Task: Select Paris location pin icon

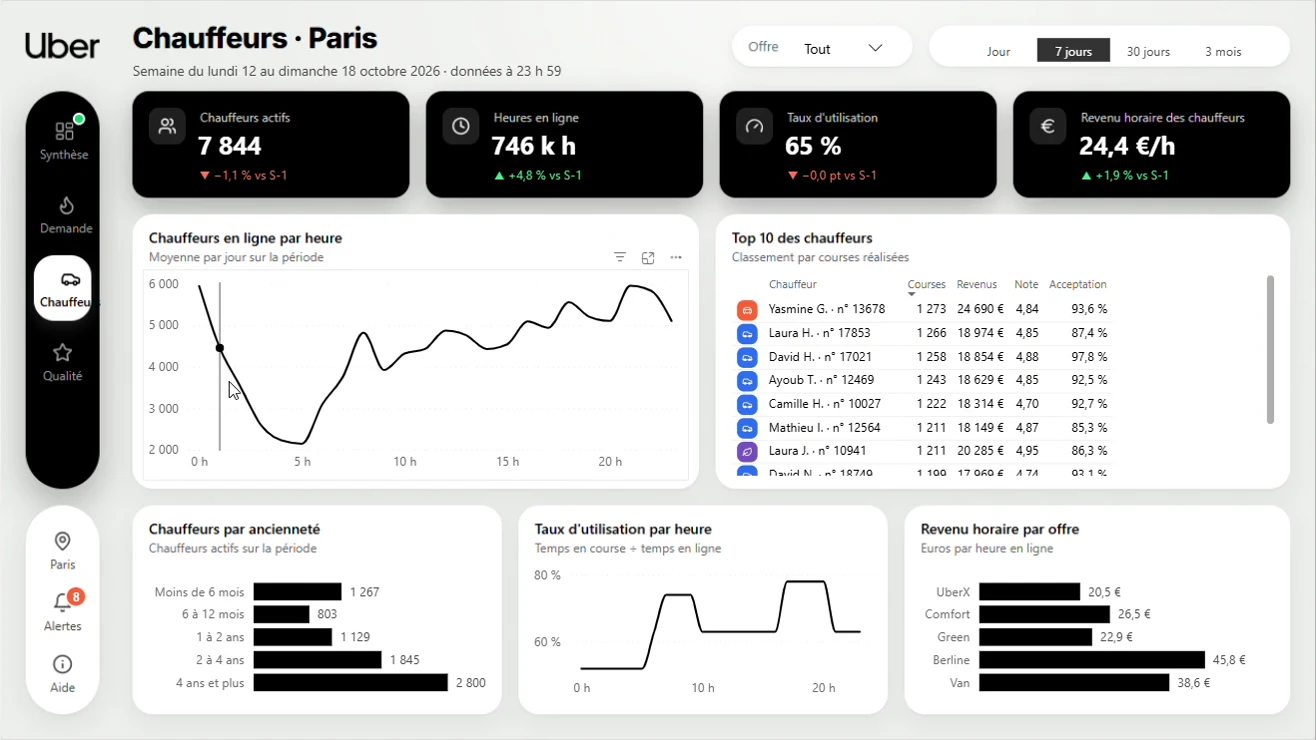Action: coord(62,541)
